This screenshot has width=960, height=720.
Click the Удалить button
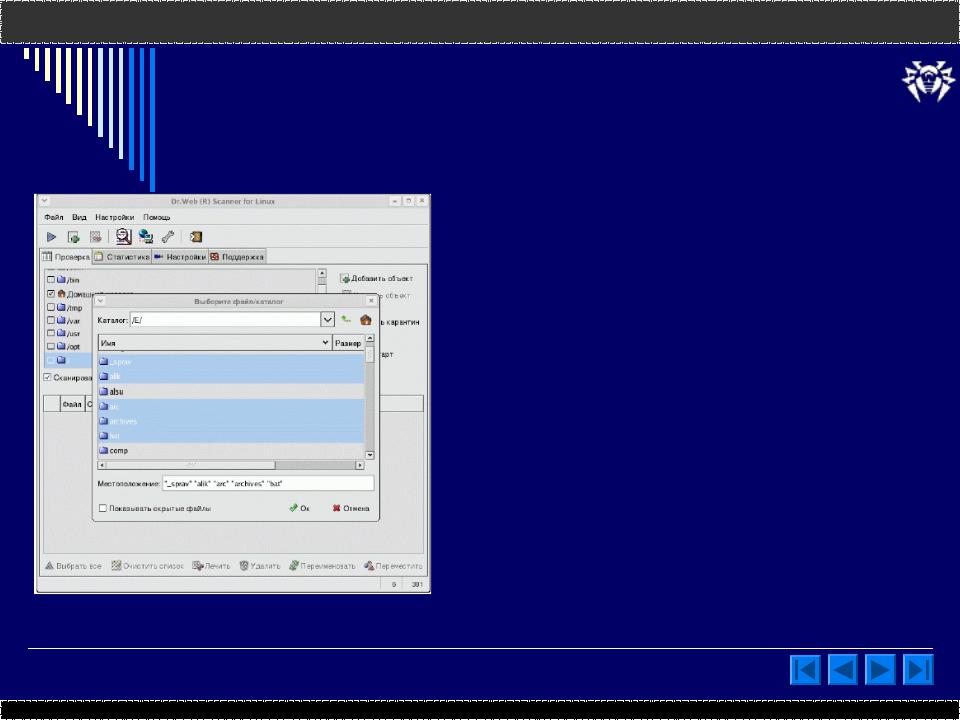point(260,566)
